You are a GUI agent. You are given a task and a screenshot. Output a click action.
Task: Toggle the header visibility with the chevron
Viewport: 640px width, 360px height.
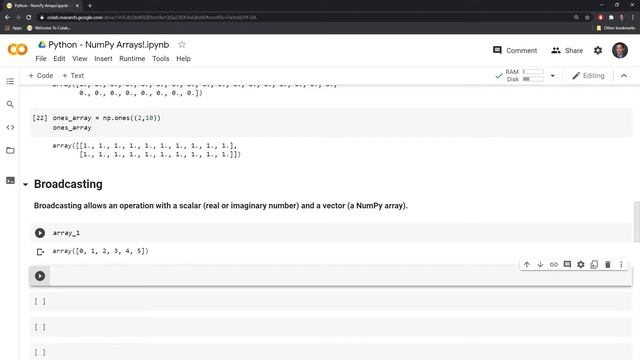coord(624,76)
